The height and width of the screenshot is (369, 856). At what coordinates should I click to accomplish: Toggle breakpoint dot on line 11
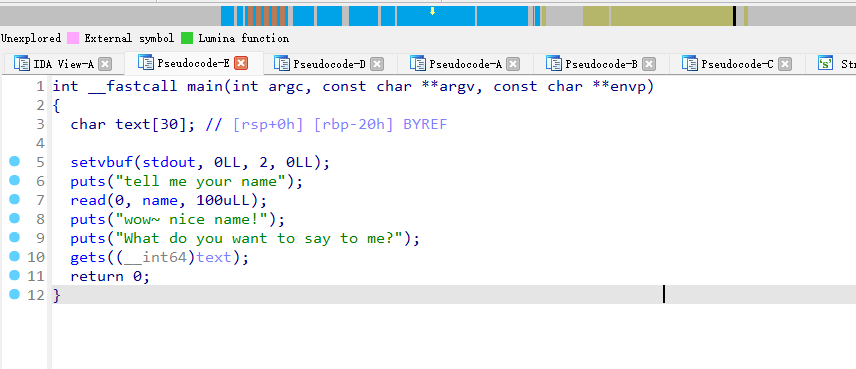(14, 275)
